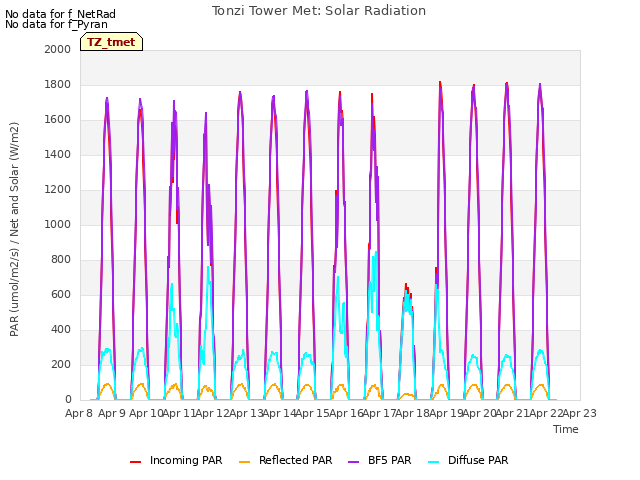This screenshot has width=640, height=480.
Task: Click the Apr 15 x-axis tick label
Action: 313,413
